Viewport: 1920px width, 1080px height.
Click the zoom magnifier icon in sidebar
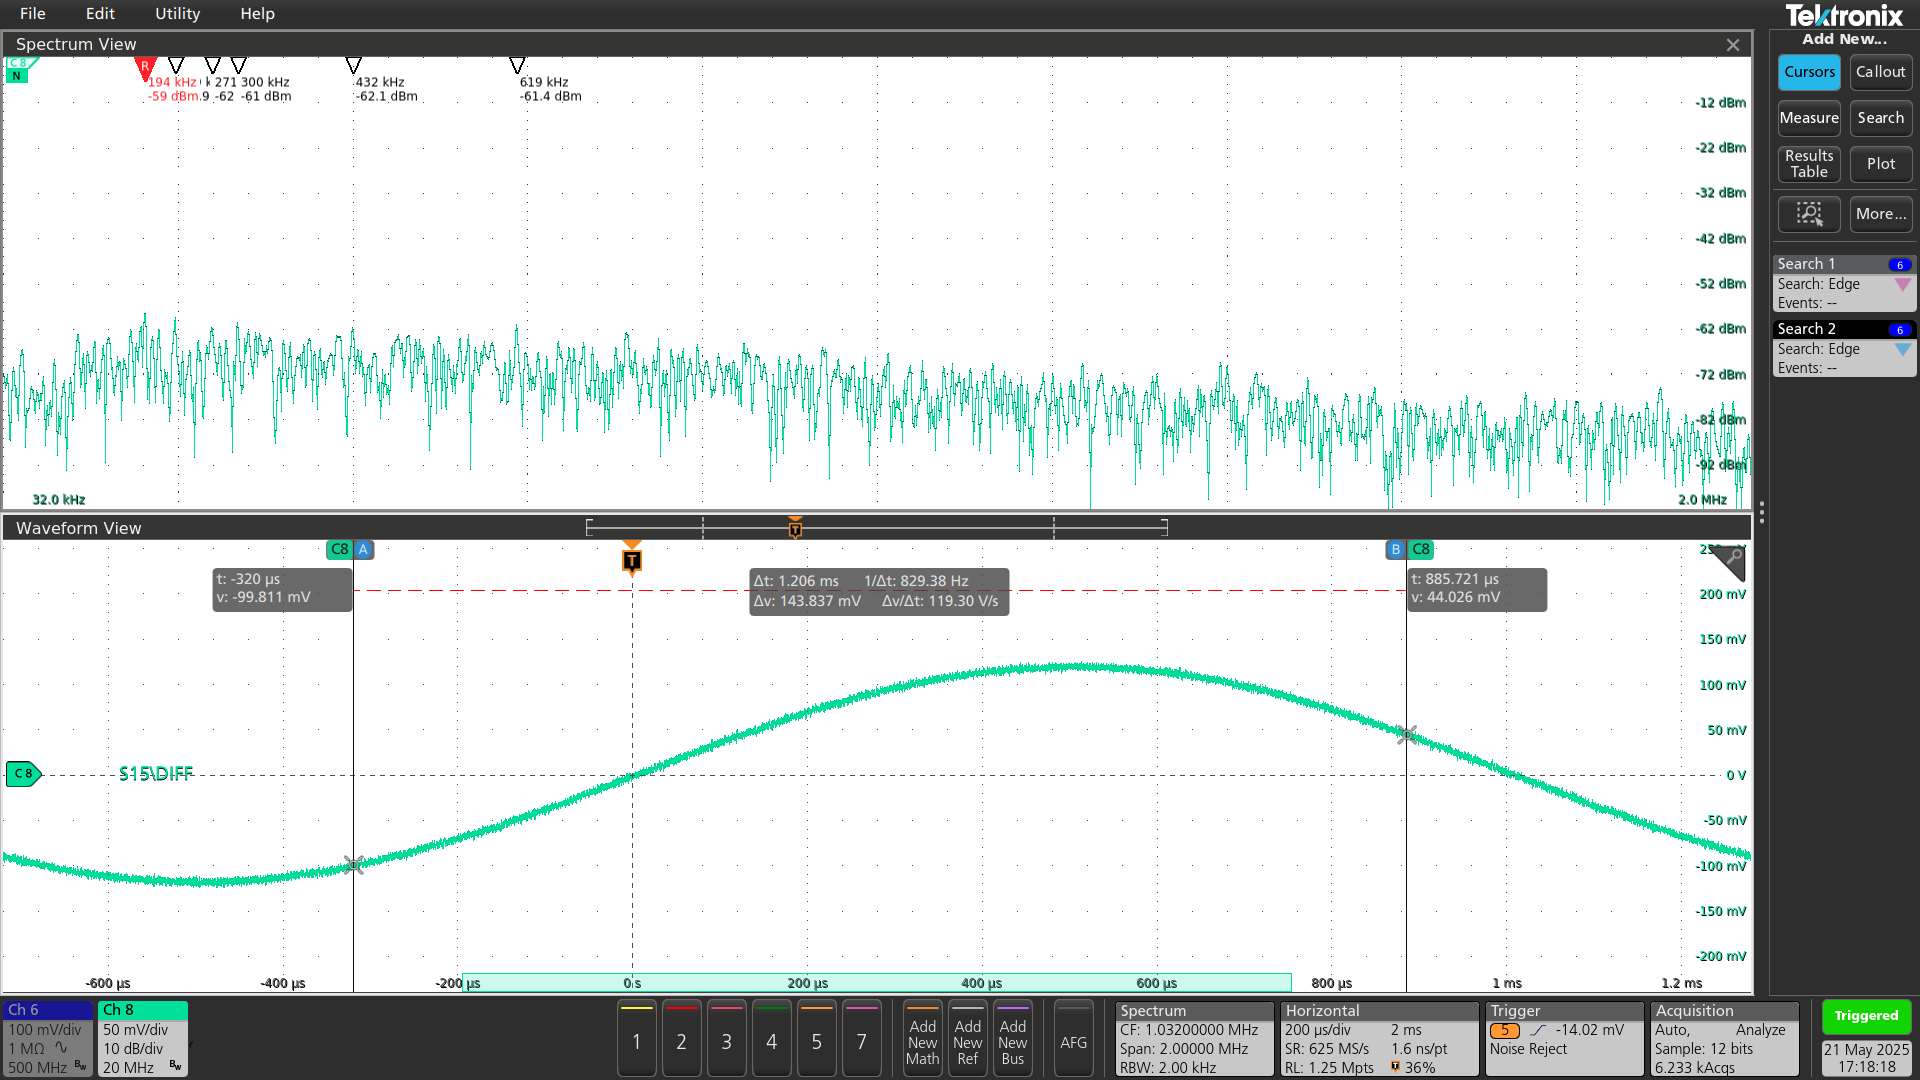1808,214
